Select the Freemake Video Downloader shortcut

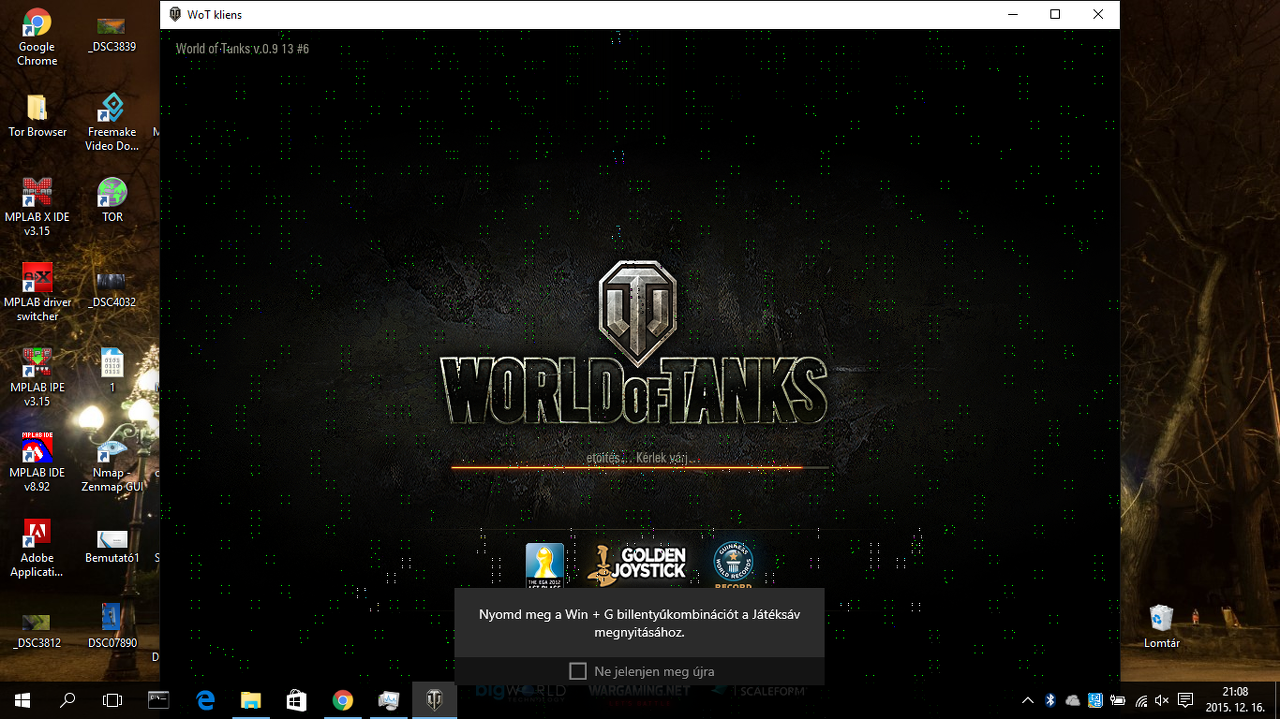coord(112,123)
